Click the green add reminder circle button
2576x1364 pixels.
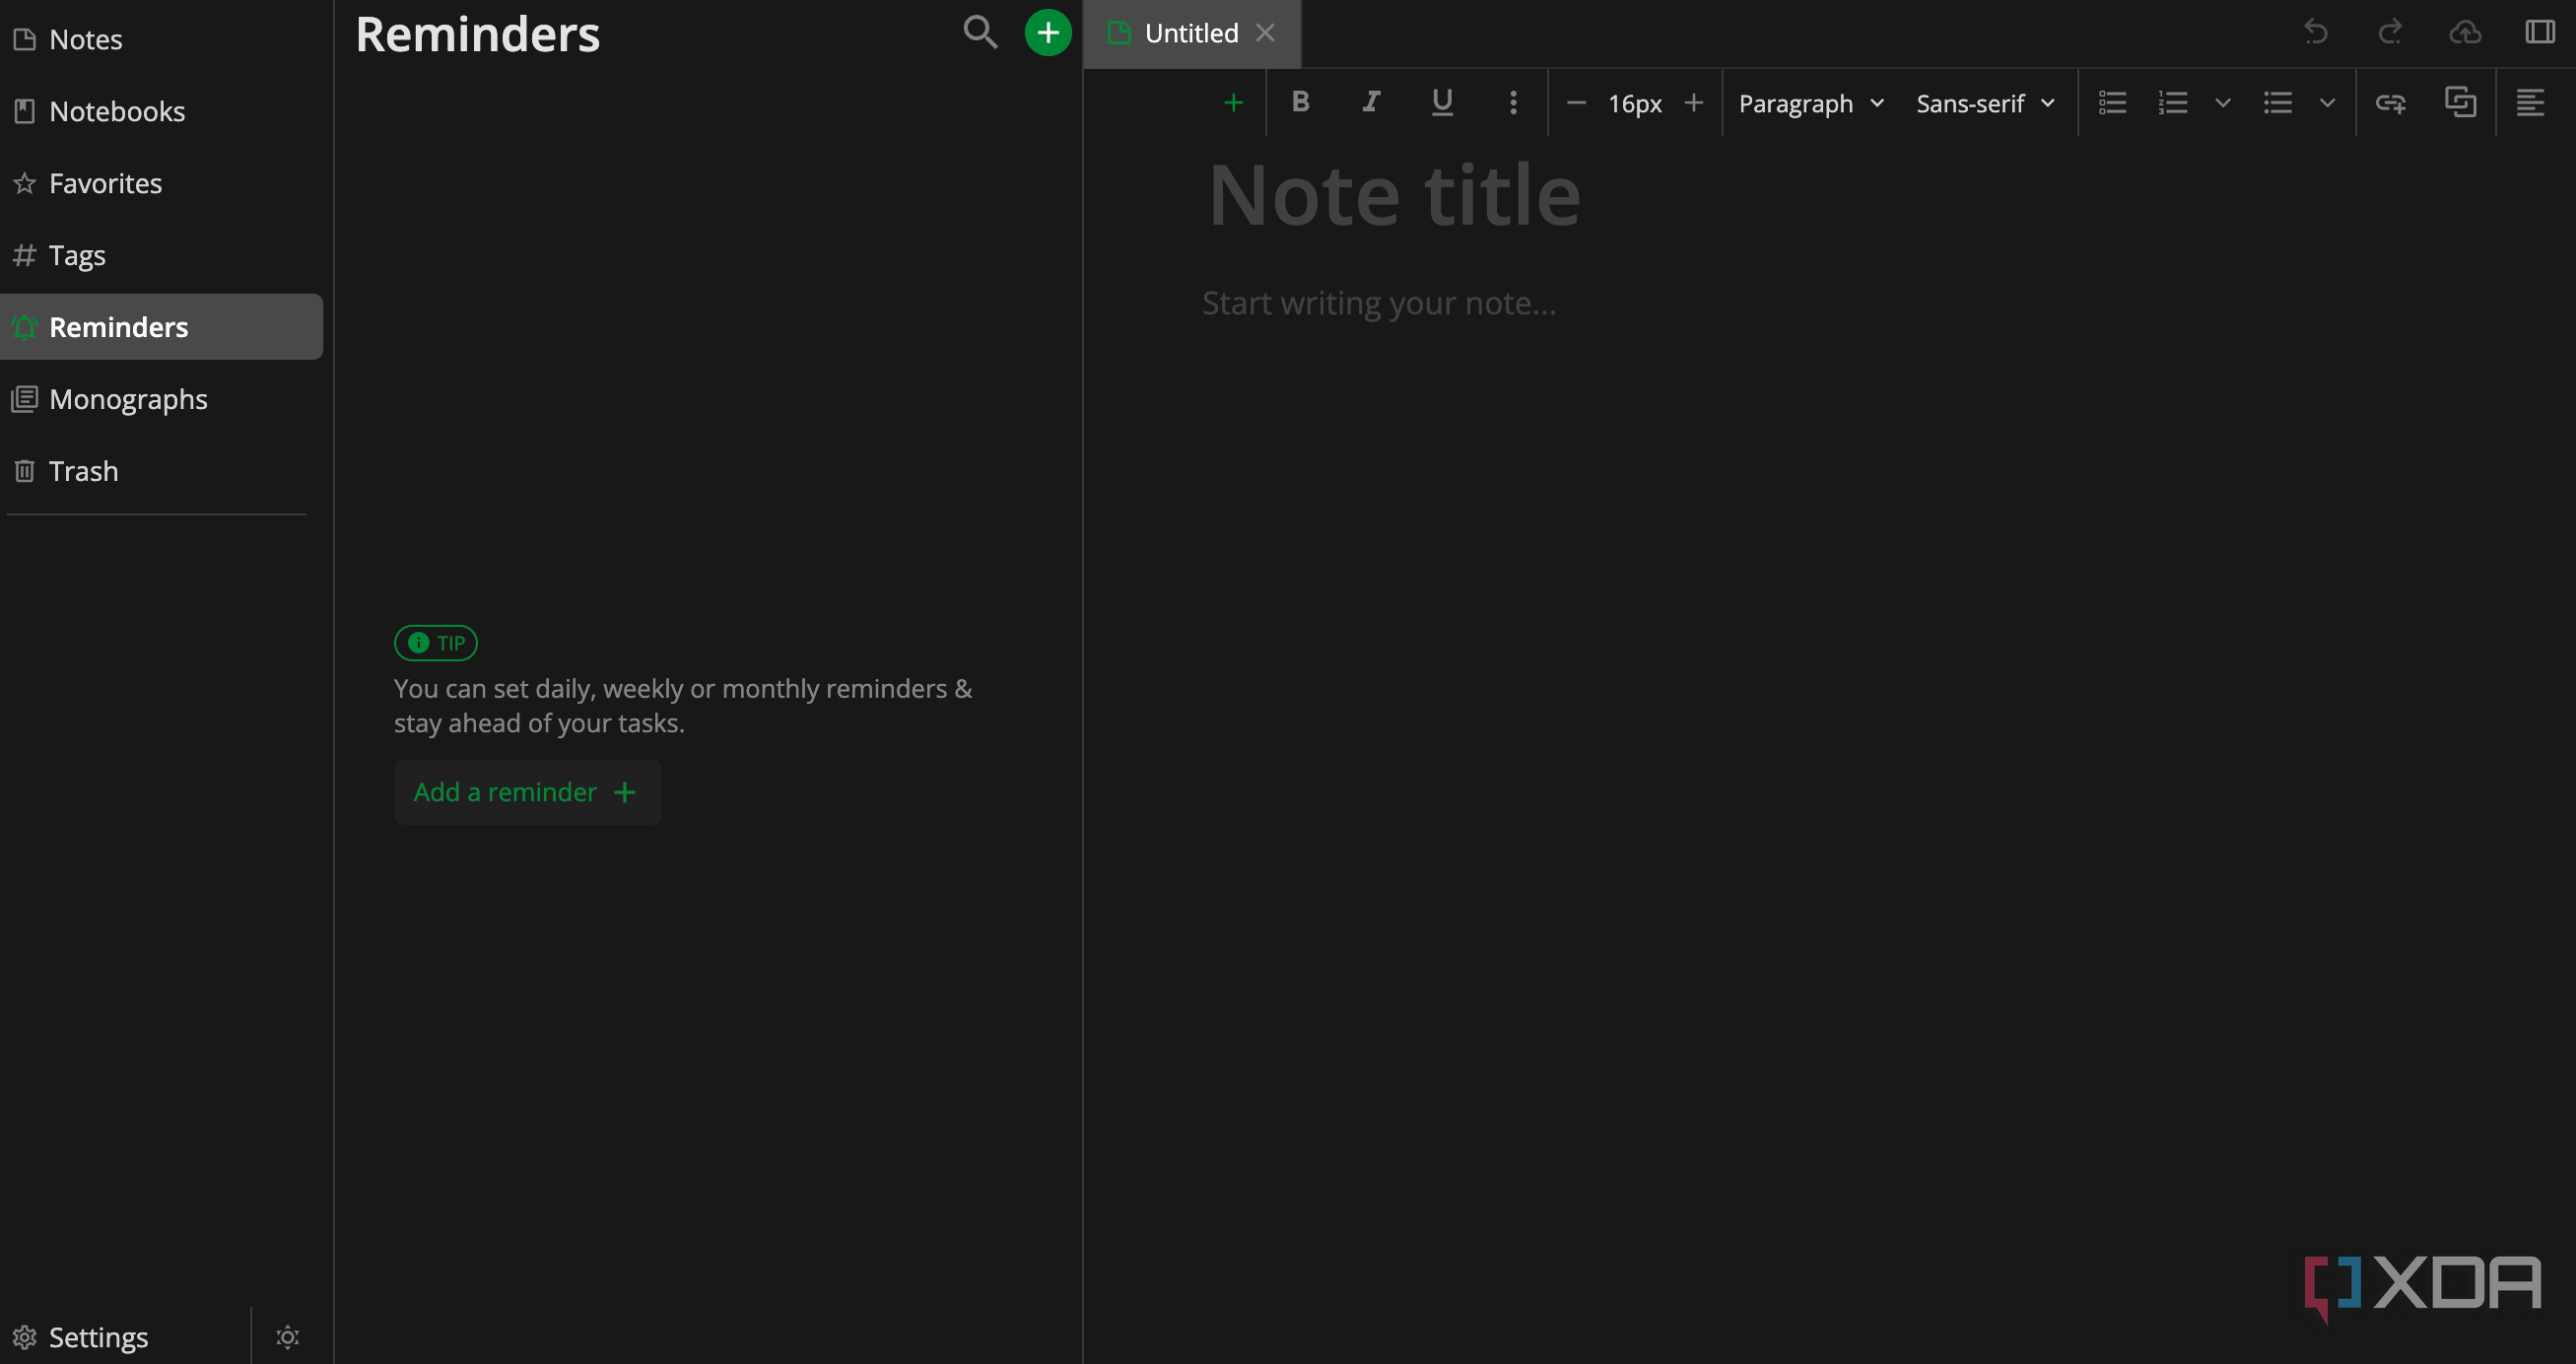tap(1047, 33)
